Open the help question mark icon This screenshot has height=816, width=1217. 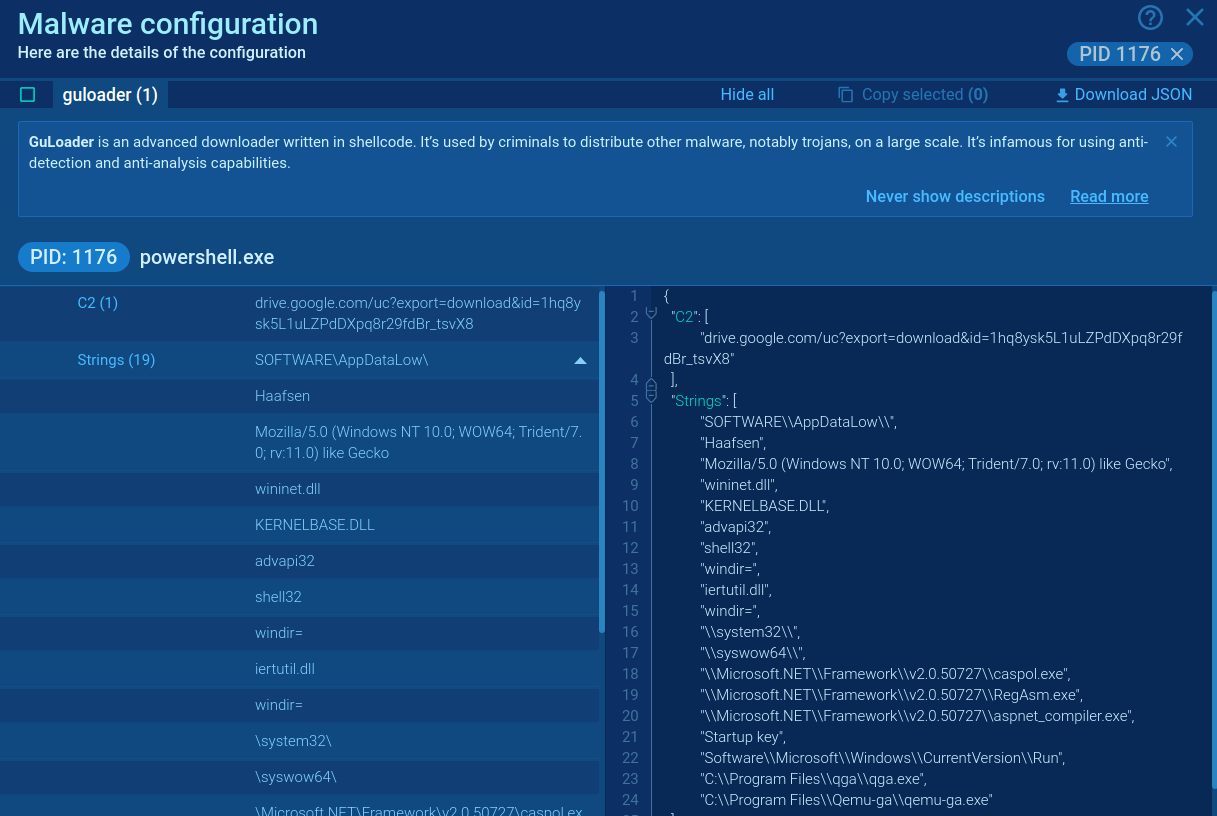click(1151, 17)
